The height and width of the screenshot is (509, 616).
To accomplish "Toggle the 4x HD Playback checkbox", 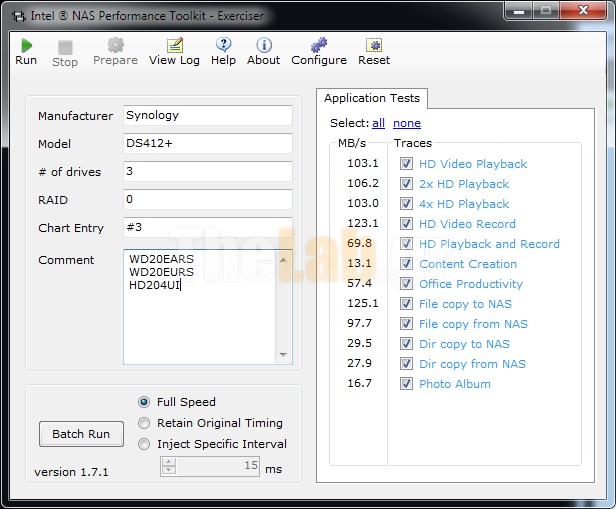I will point(406,203).
